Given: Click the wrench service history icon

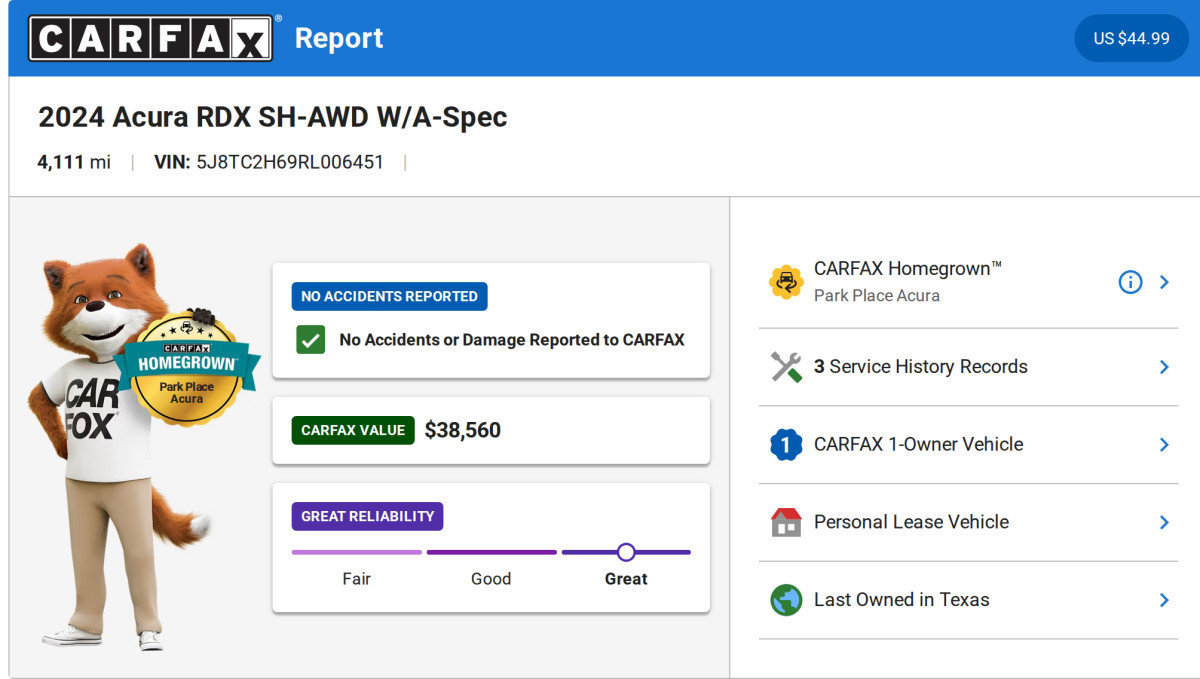Looking at the screenshot, I should (786, 367).
